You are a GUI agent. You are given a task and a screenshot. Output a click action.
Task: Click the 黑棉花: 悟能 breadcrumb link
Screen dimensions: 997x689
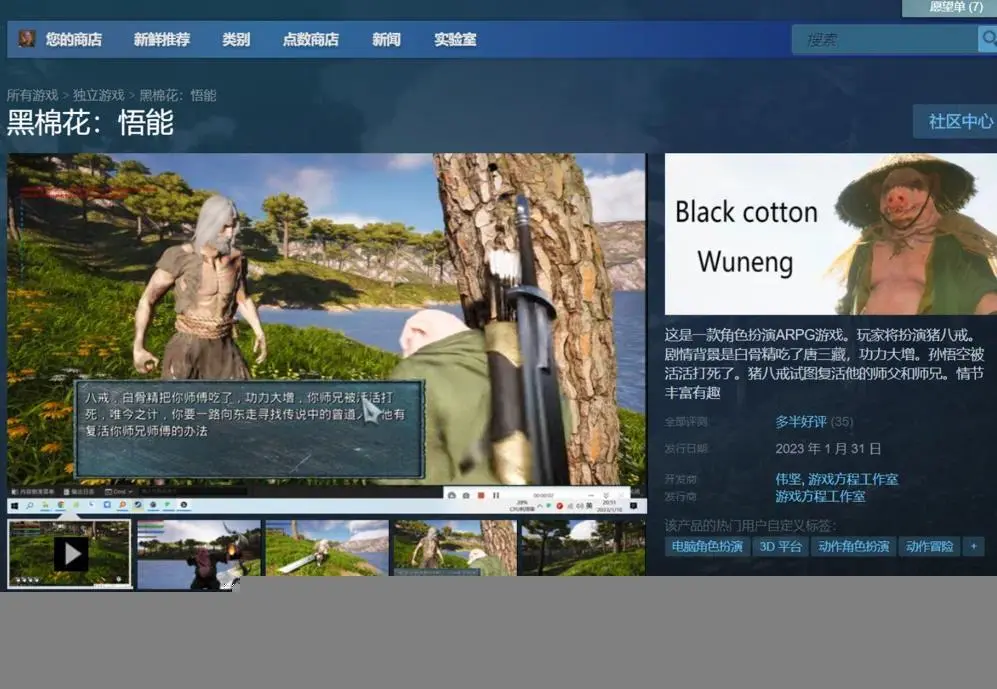point(178,95)
